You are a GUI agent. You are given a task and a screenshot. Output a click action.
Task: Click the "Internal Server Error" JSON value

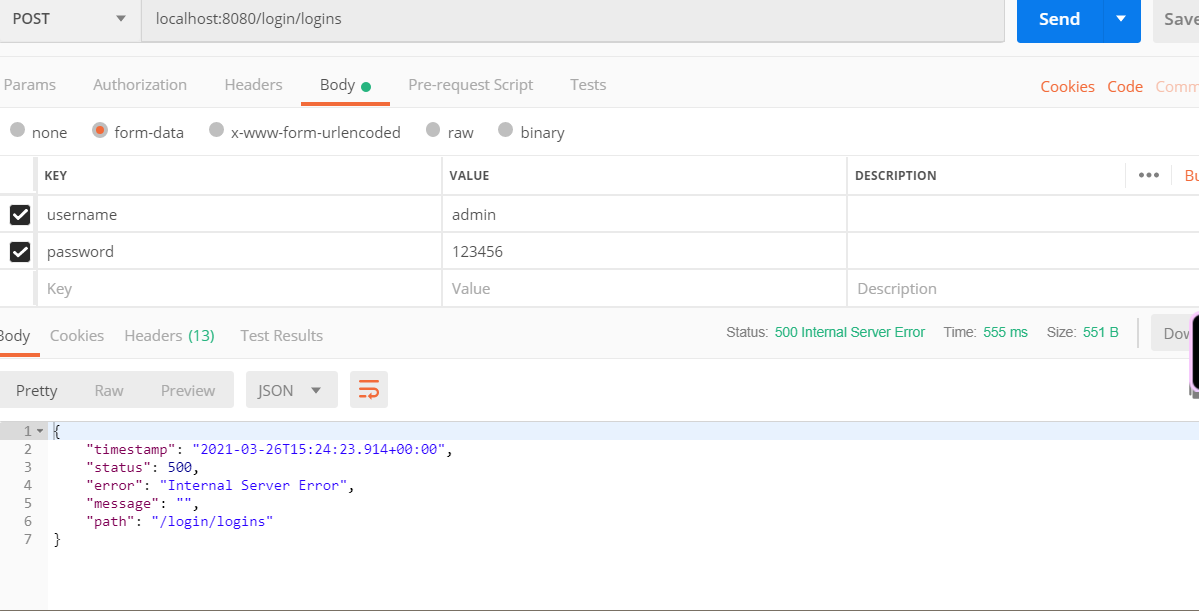[253, 485]
